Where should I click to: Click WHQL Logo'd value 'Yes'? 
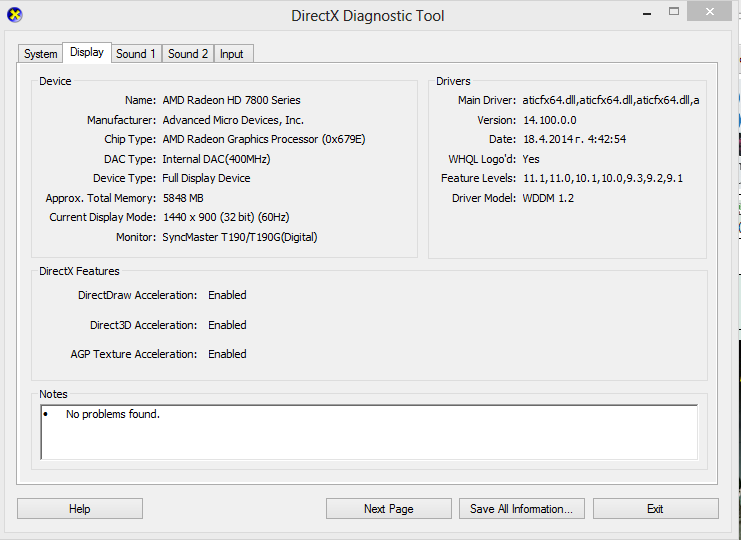531,159
